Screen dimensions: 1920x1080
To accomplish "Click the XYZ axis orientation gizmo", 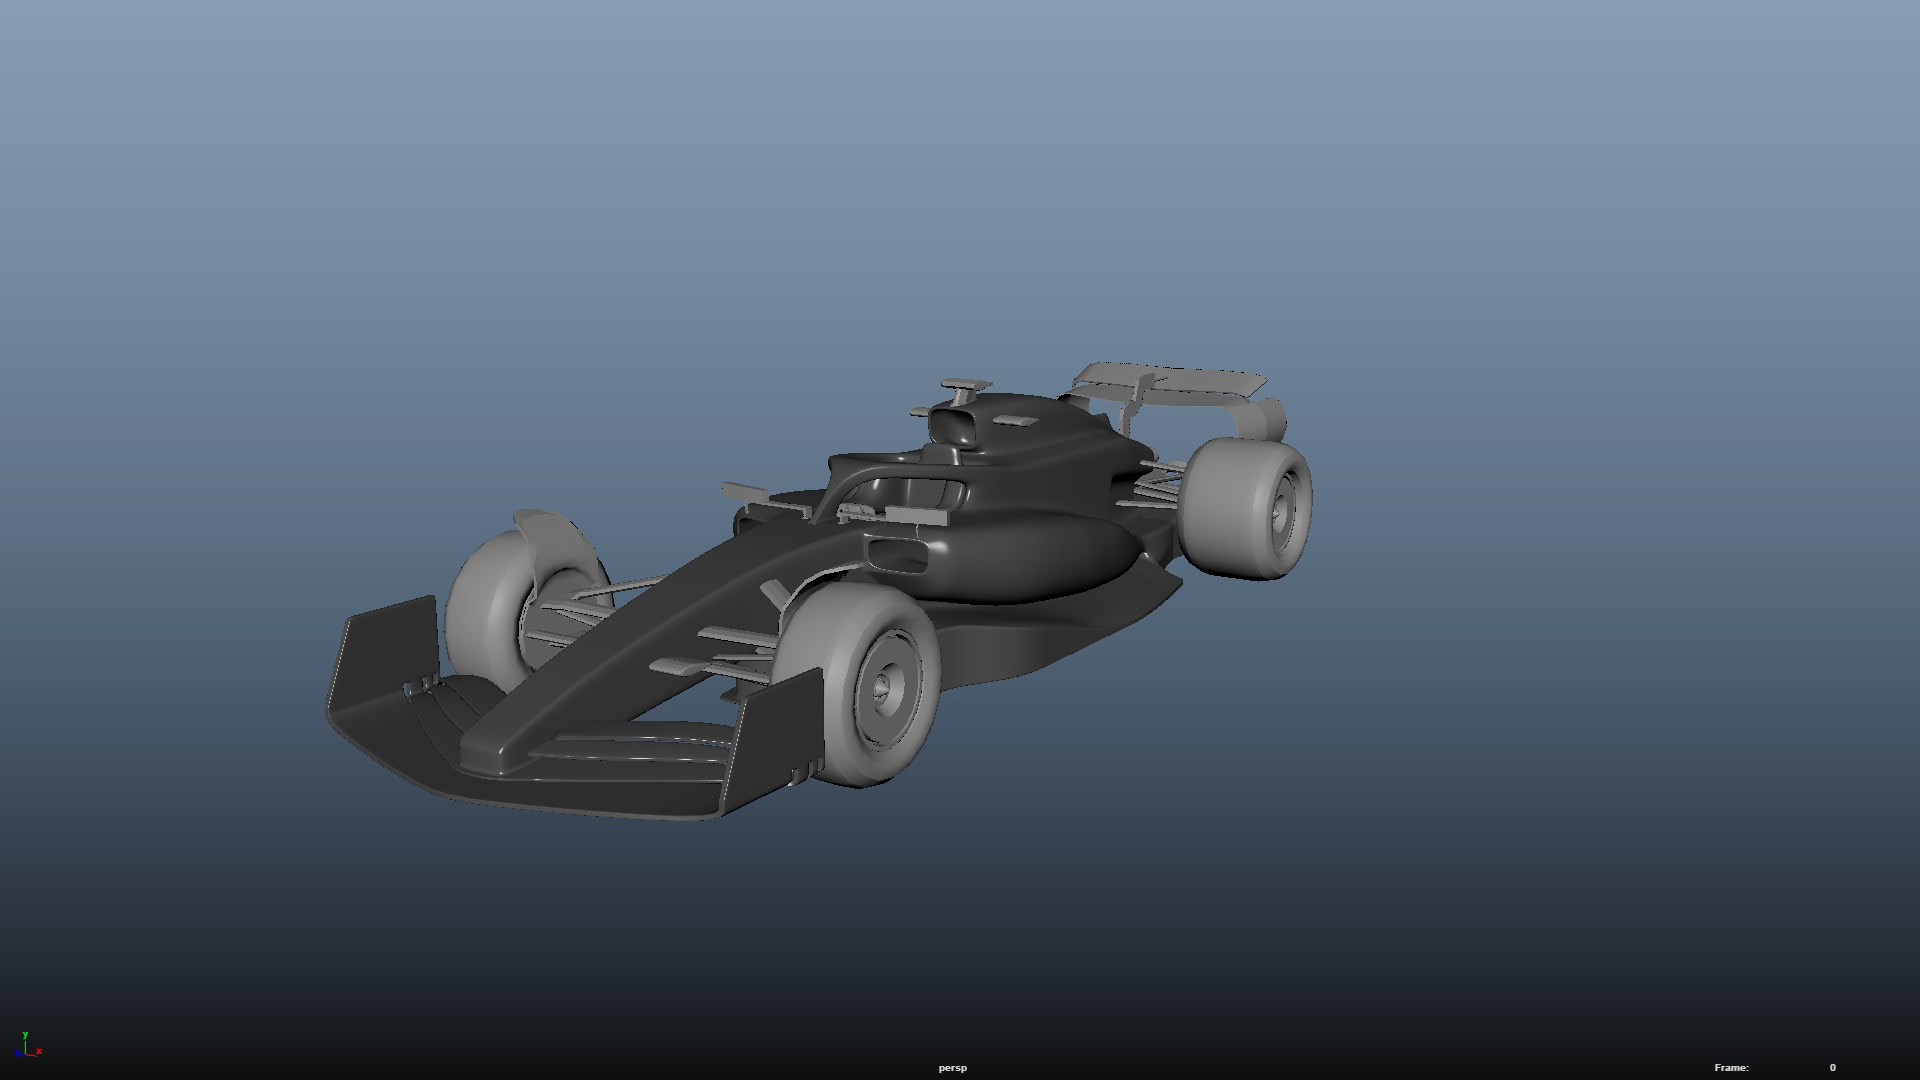I will coord(28,1045).
